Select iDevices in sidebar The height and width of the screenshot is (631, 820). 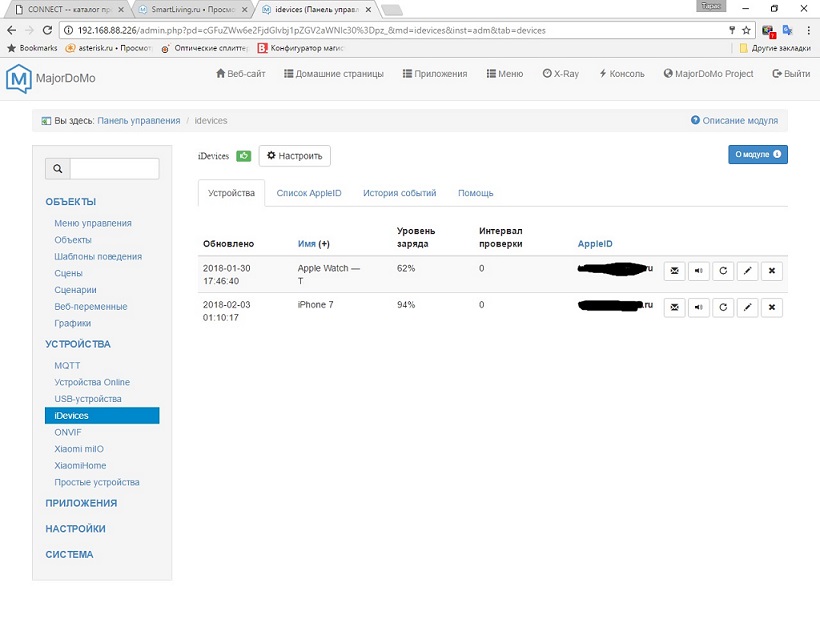coord(102,416)
